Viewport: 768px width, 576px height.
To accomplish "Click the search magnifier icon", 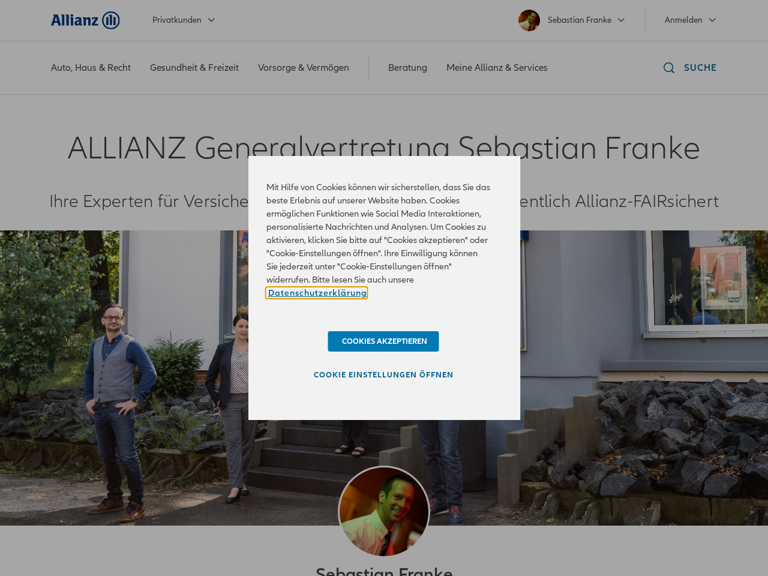I will point(669,68).
